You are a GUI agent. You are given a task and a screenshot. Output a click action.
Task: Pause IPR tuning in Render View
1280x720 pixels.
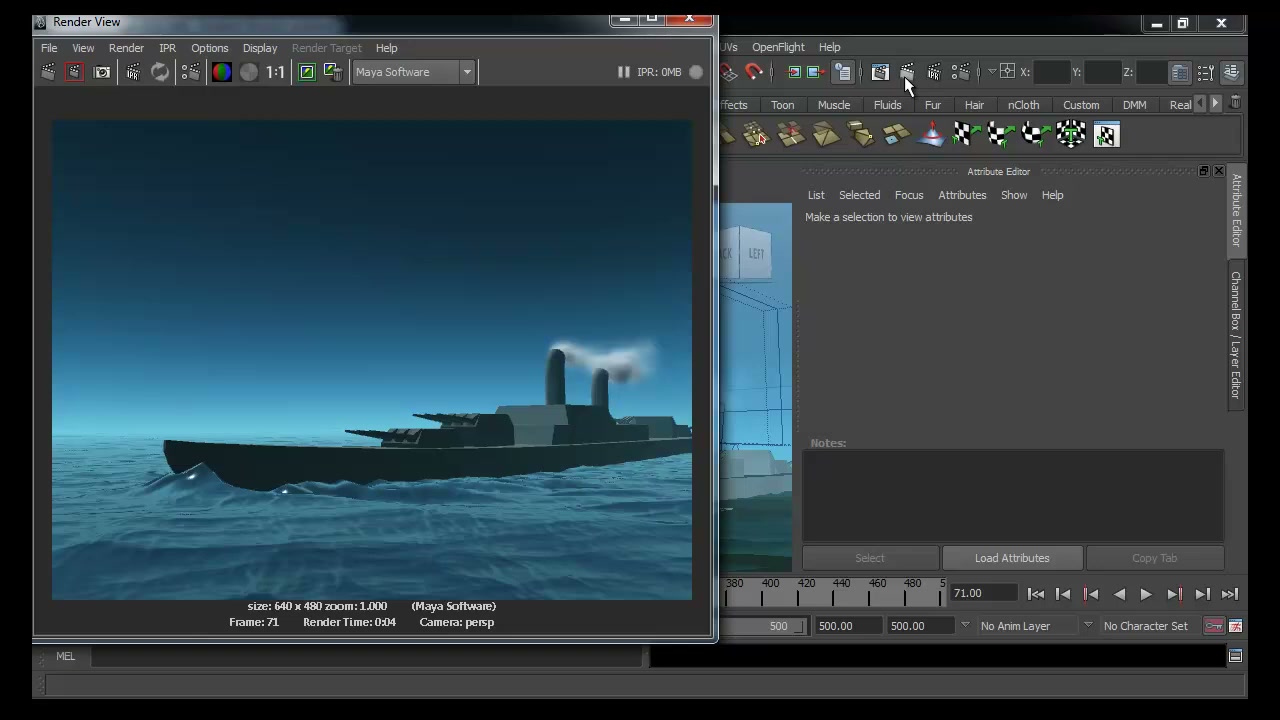click(x=623, y=72)
